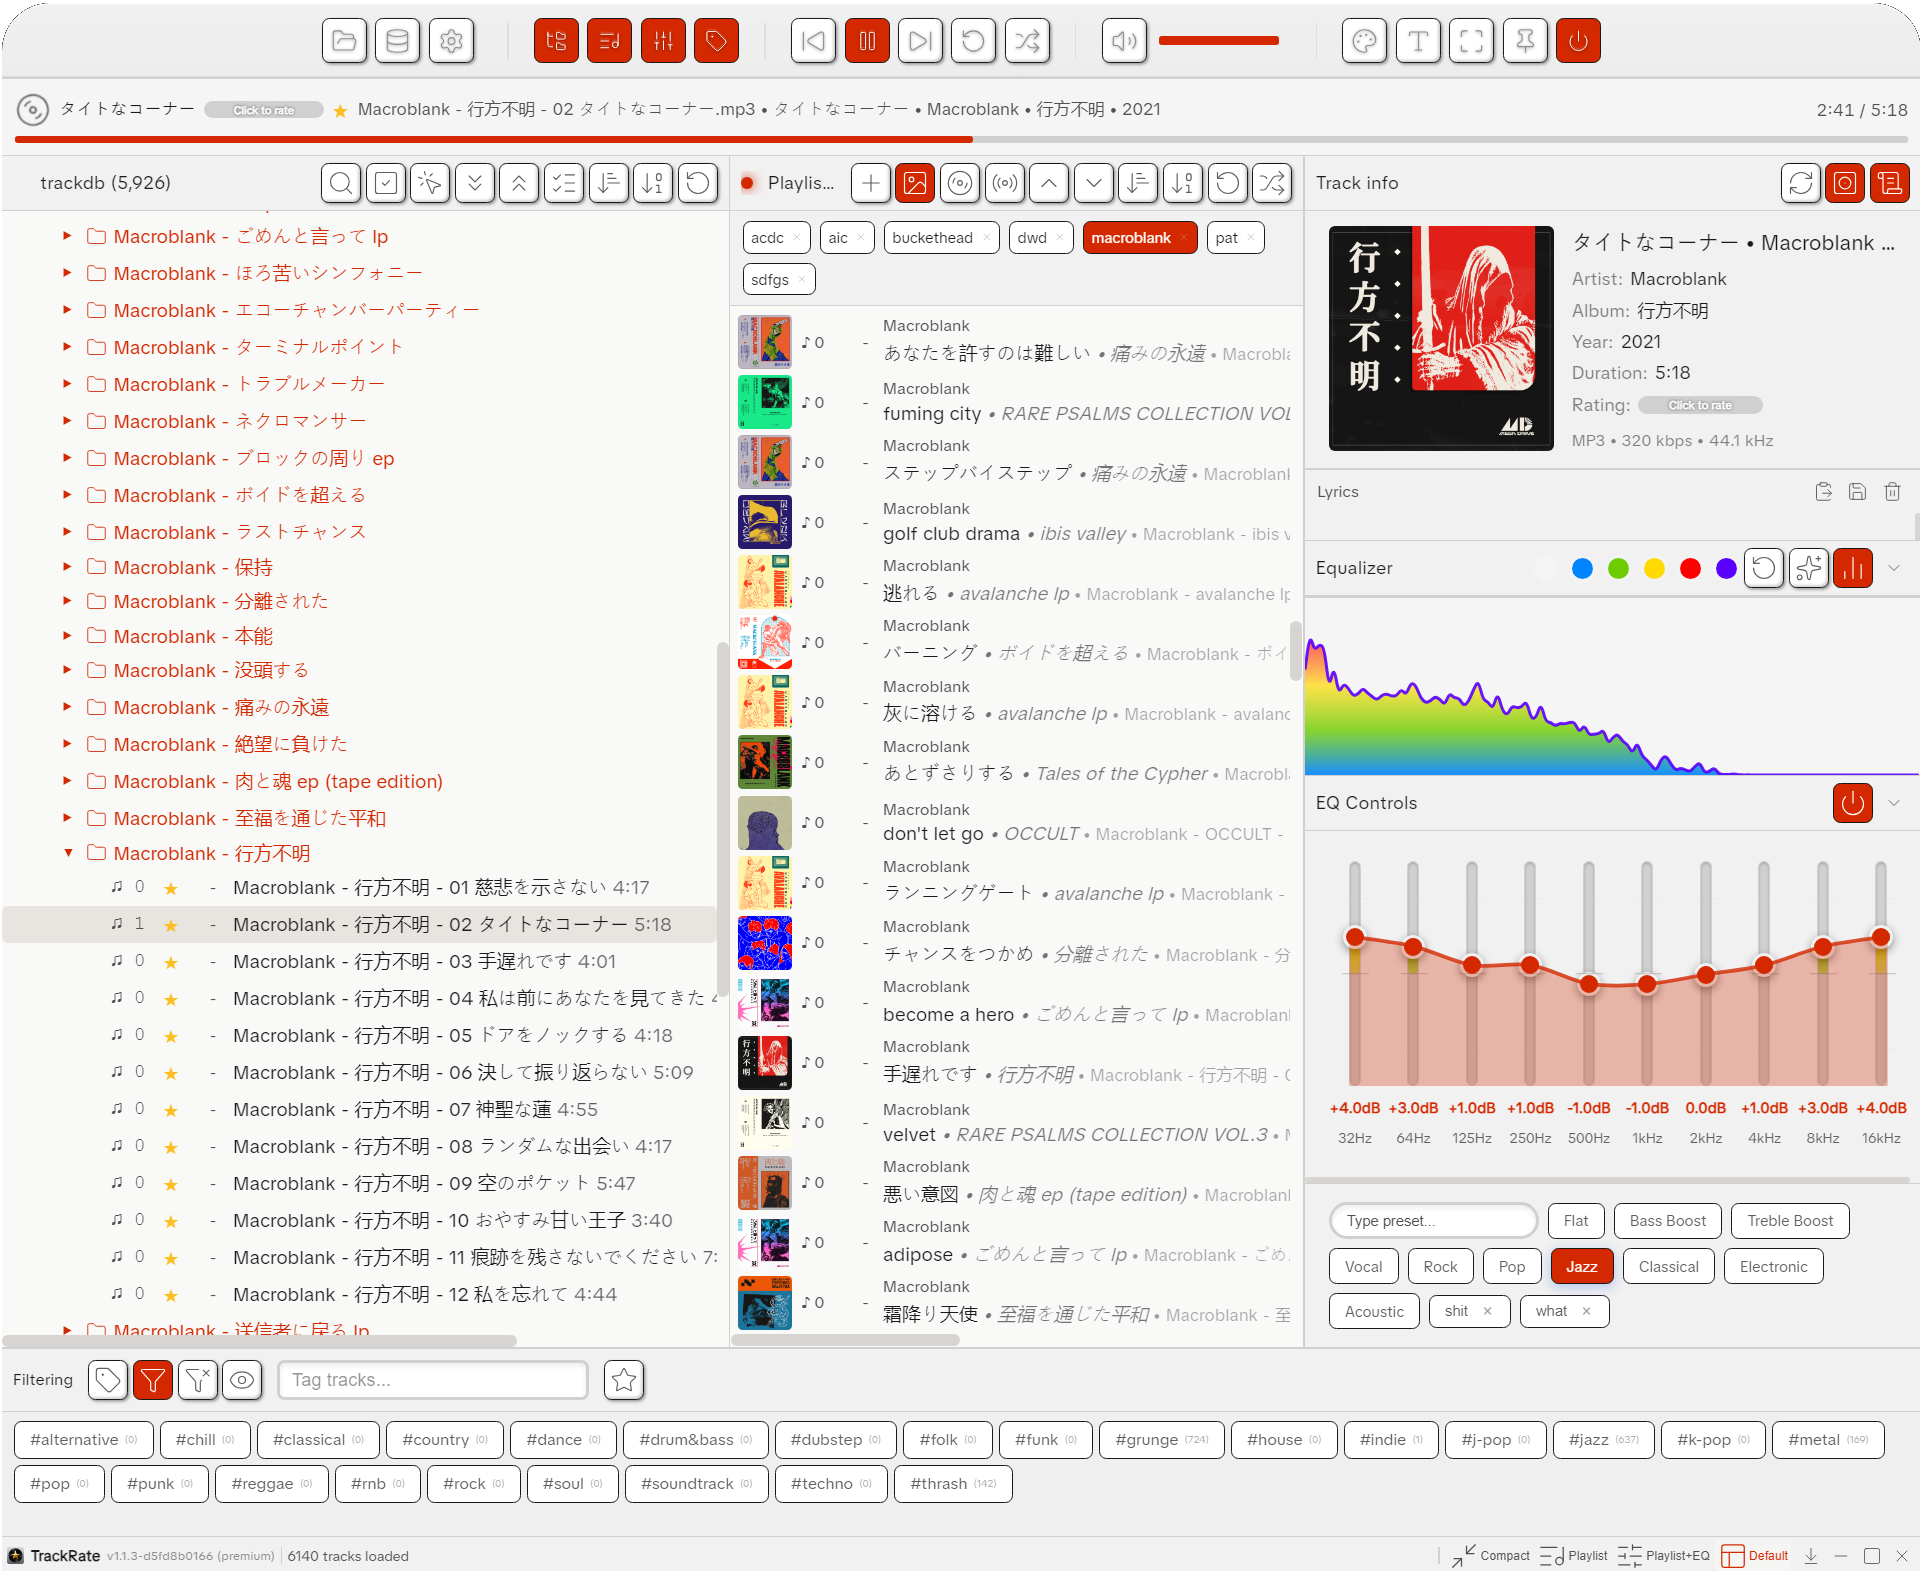Apply the Bass Boost preset
Screen dimensions: 1920x1571
1667,1220
